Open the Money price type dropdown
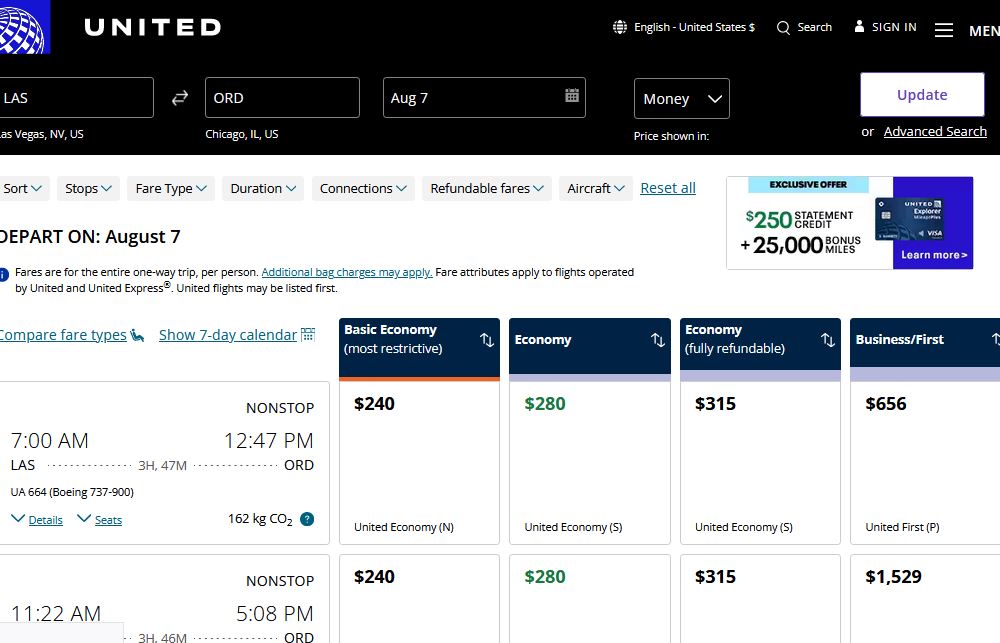The image size is (1000, 643). point(682,99)
